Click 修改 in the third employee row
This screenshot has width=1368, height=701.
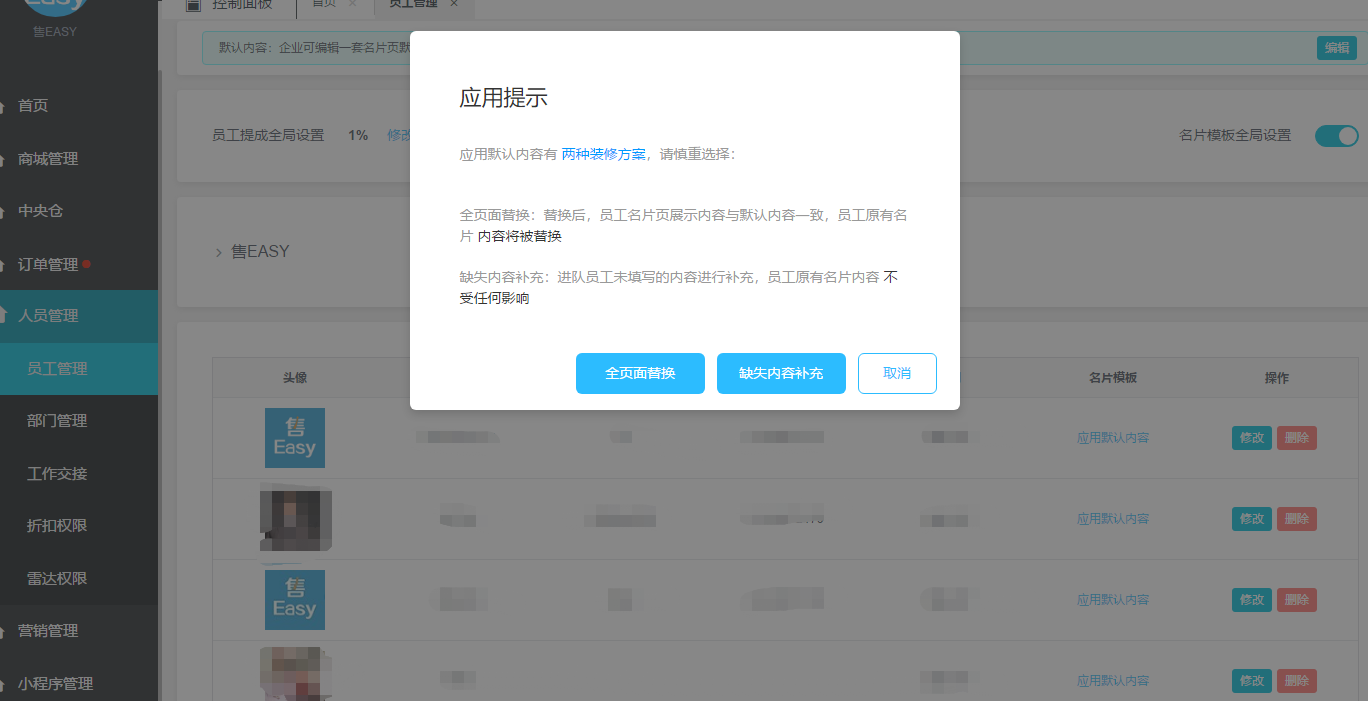pos(1252,600)
